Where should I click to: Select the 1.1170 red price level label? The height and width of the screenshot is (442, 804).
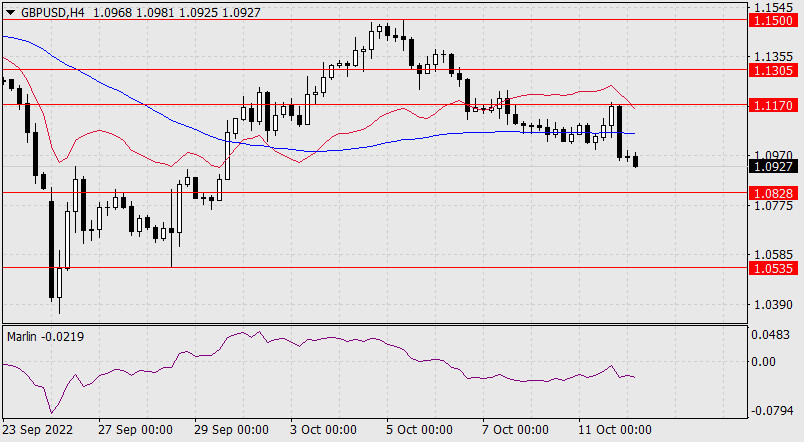coord(774,106)
